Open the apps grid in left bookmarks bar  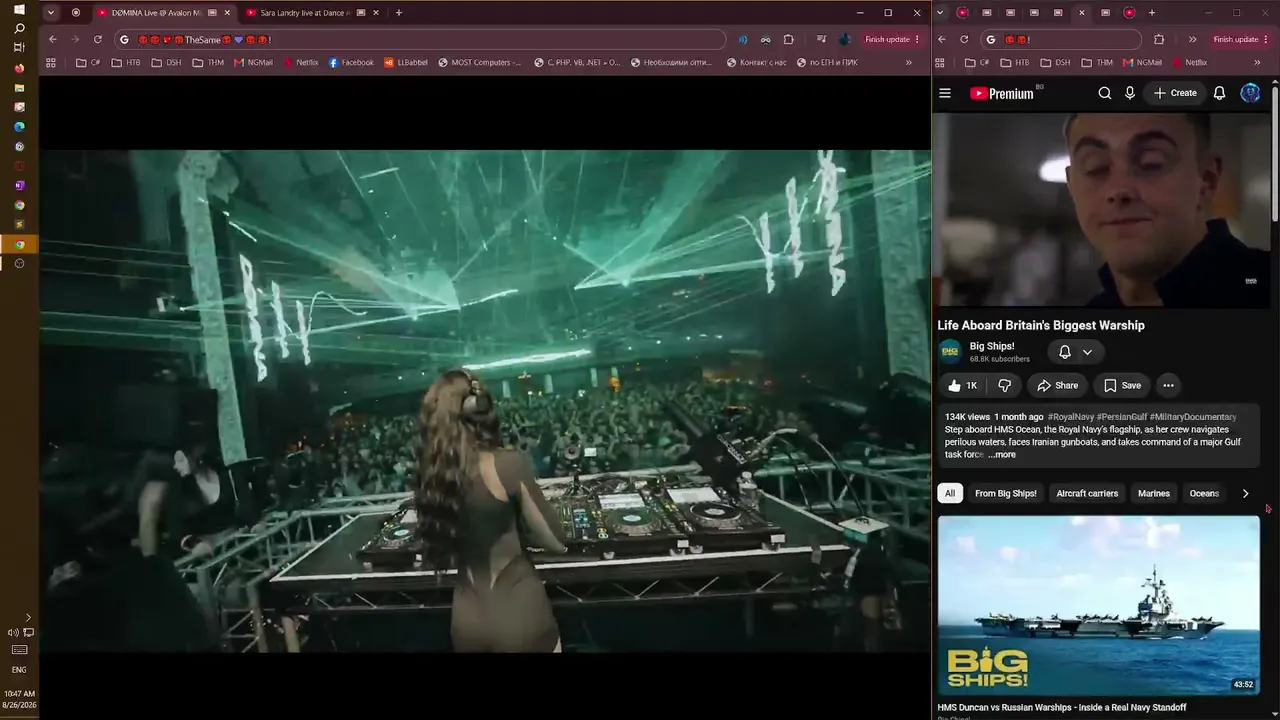click(x=51, y=62)
